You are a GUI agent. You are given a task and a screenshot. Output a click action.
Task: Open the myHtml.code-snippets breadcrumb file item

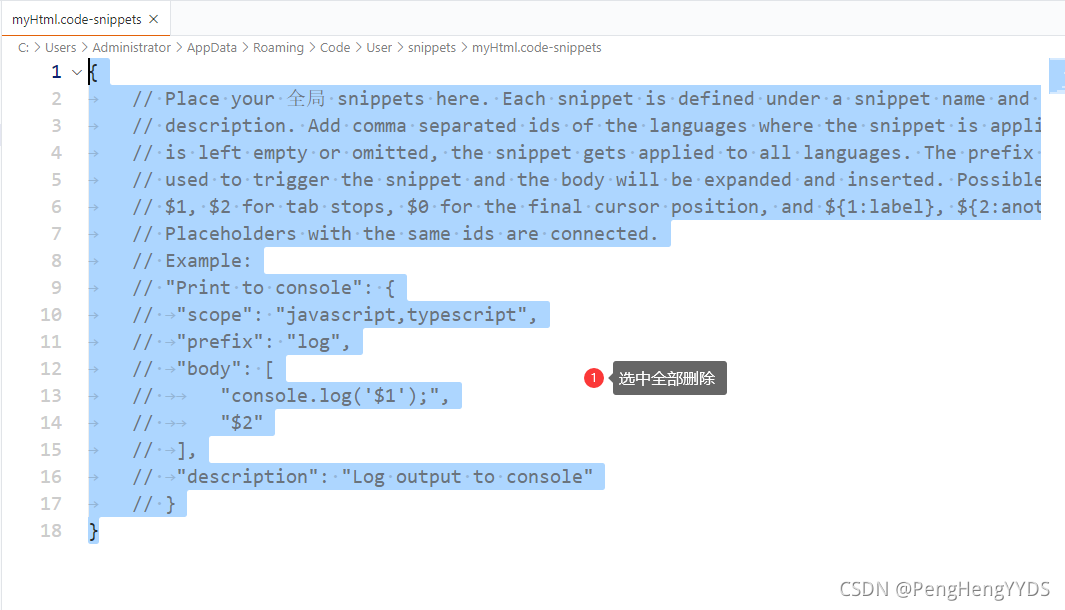click(x=537, y=48)
